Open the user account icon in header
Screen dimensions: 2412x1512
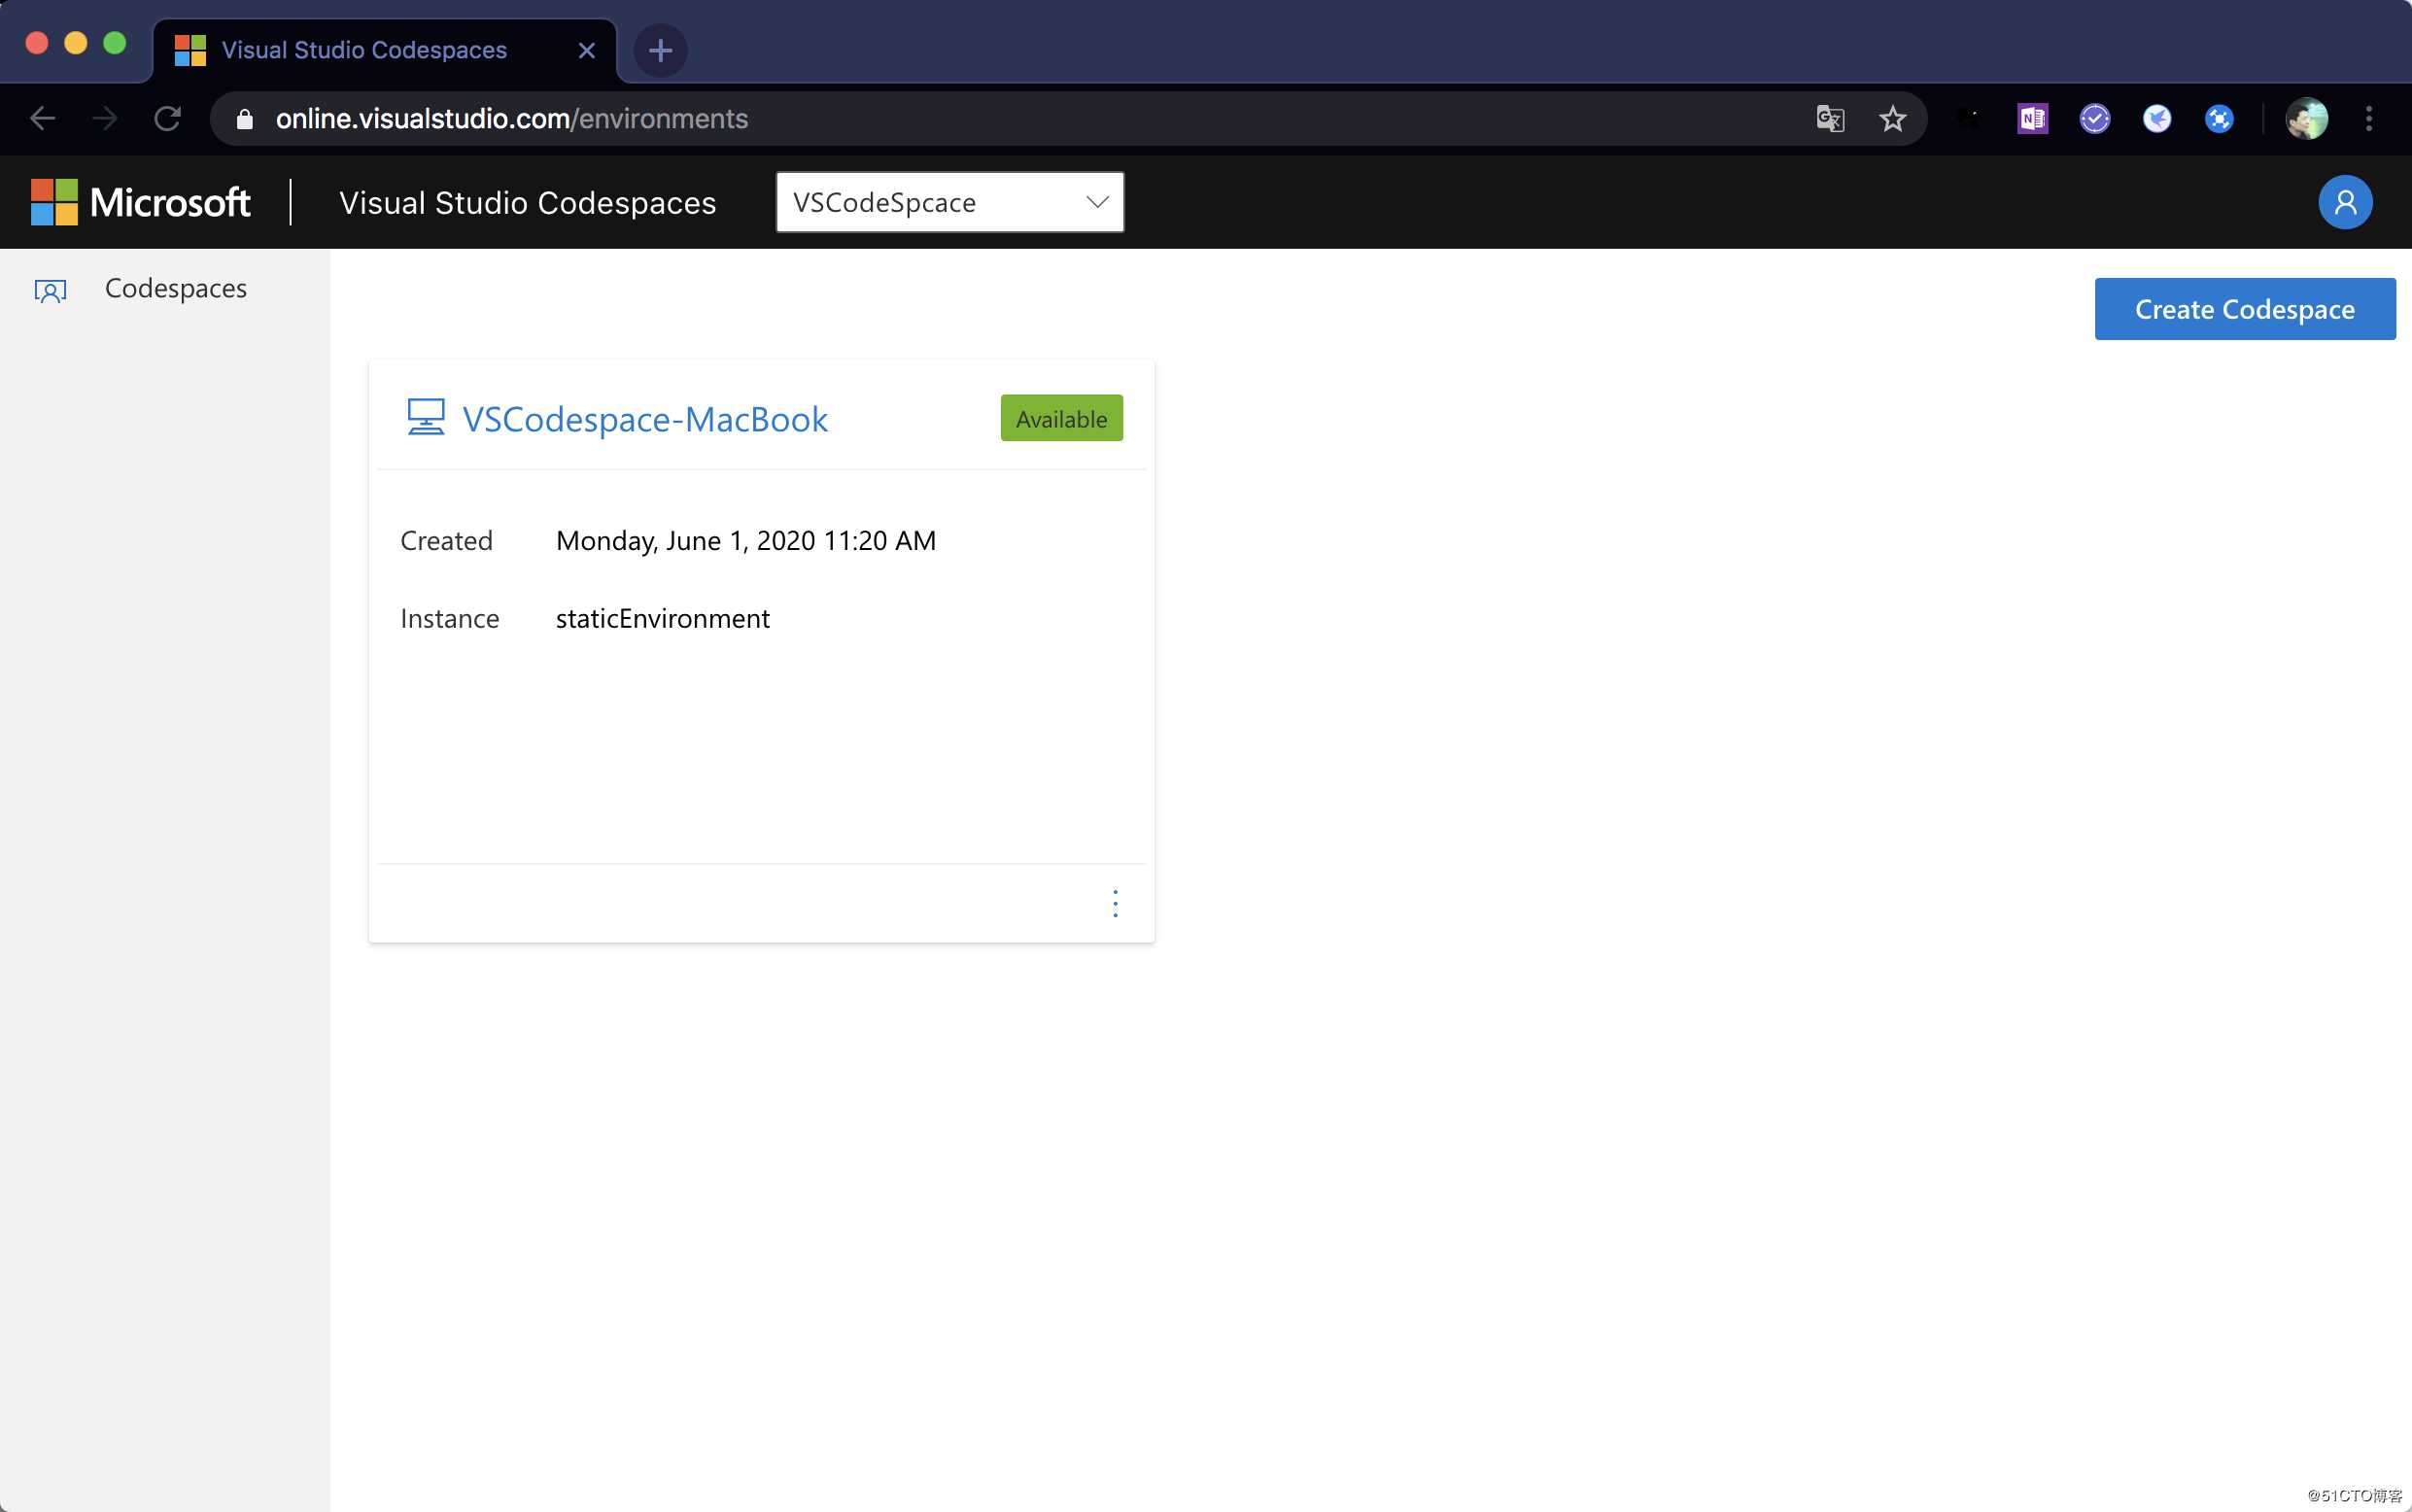tap(2345, 202)
